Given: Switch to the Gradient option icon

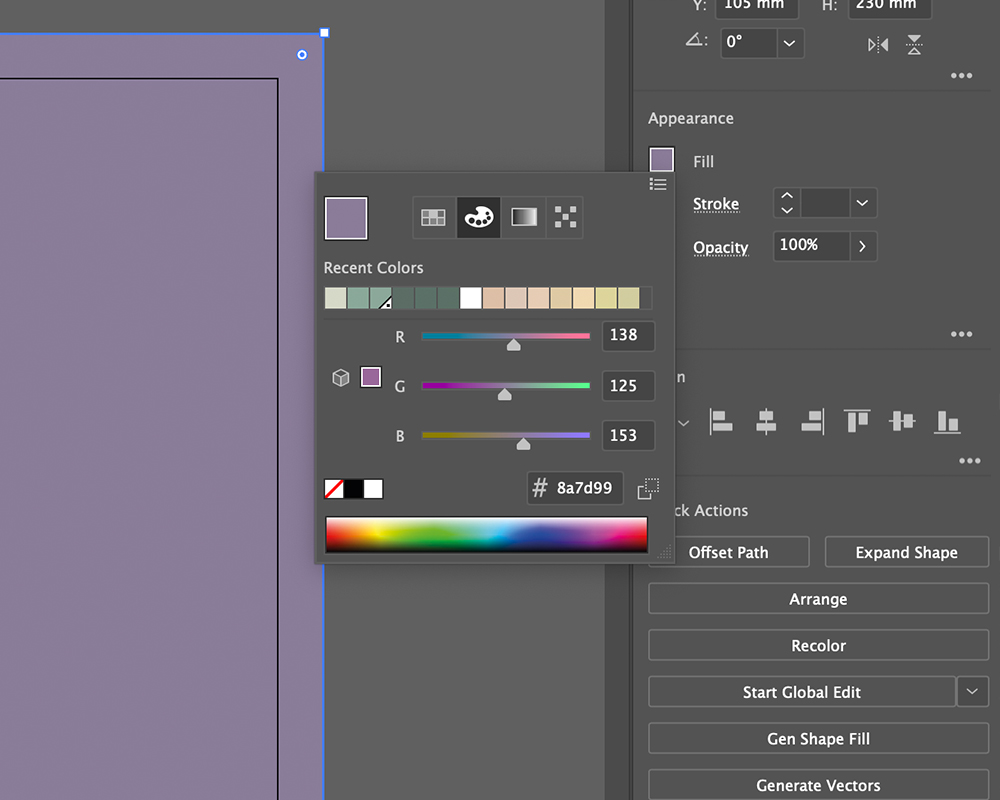Looking at the screenshot, I should (524, 218).
